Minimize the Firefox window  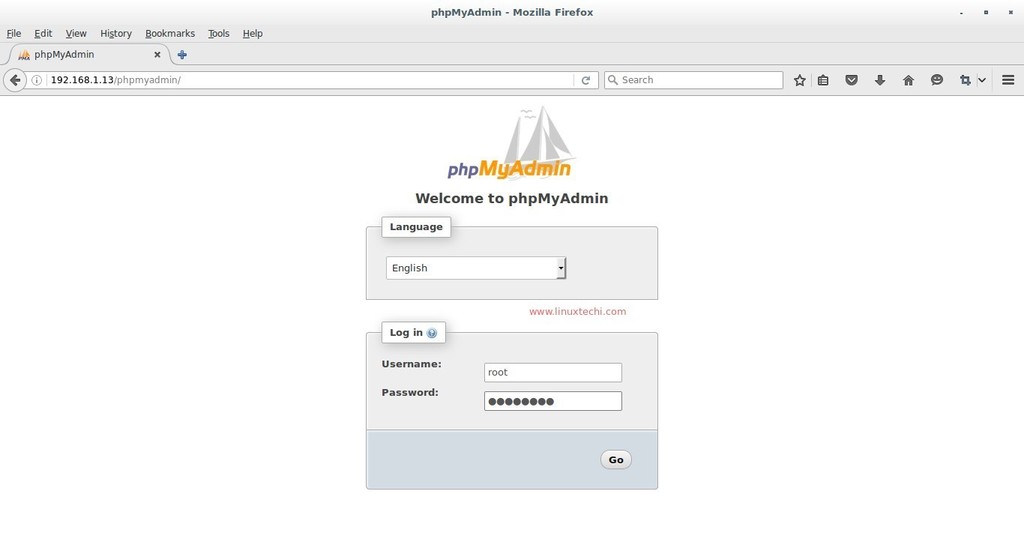click(961, 12)
